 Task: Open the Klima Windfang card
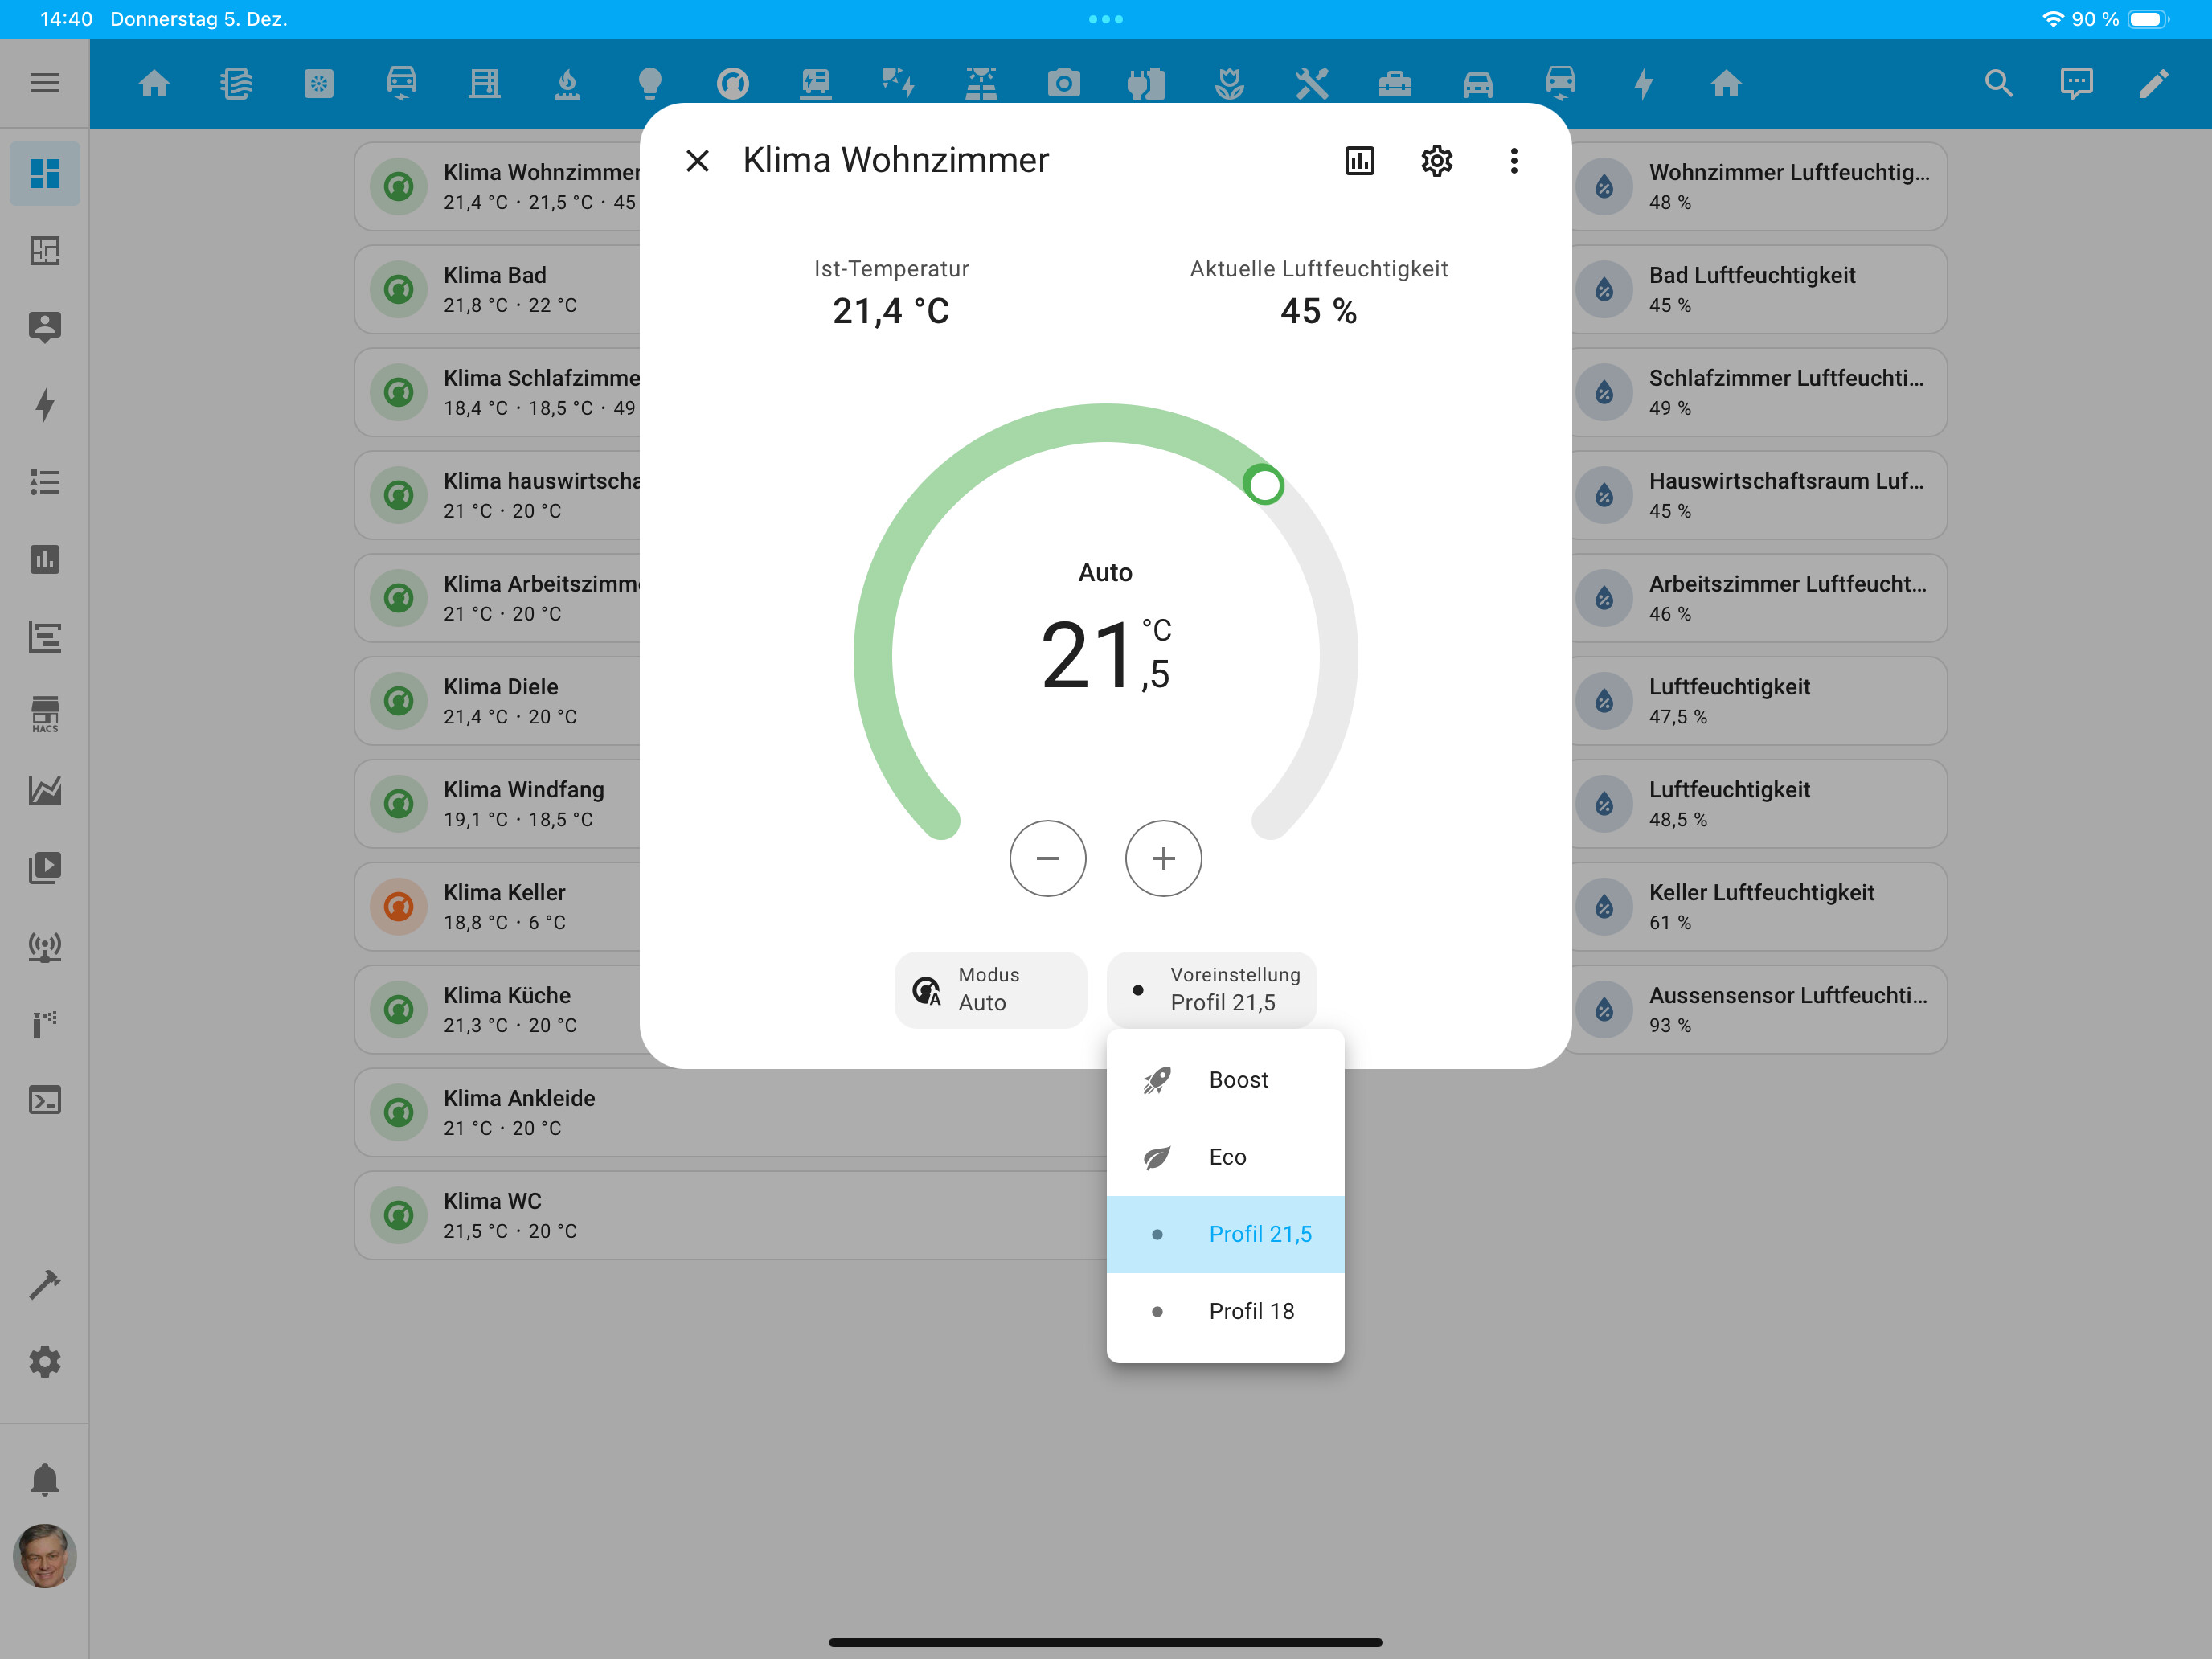point(497,803)
